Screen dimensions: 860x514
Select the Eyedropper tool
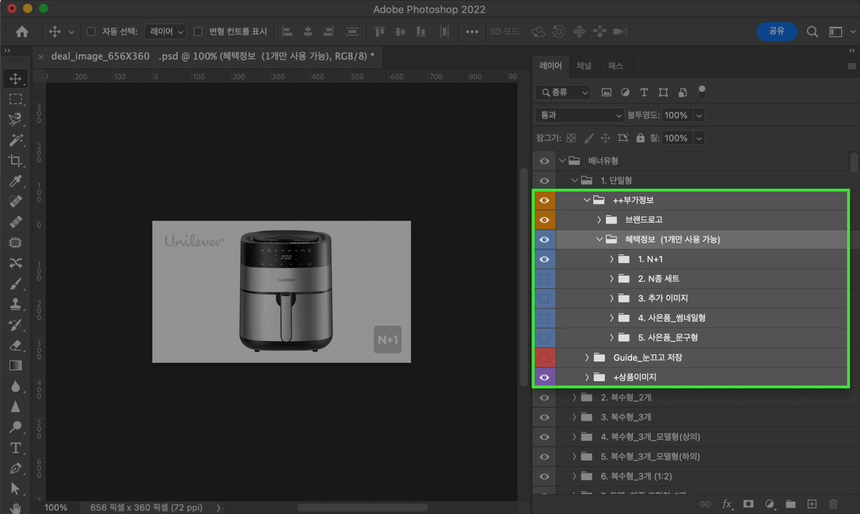tap(15, 181)
